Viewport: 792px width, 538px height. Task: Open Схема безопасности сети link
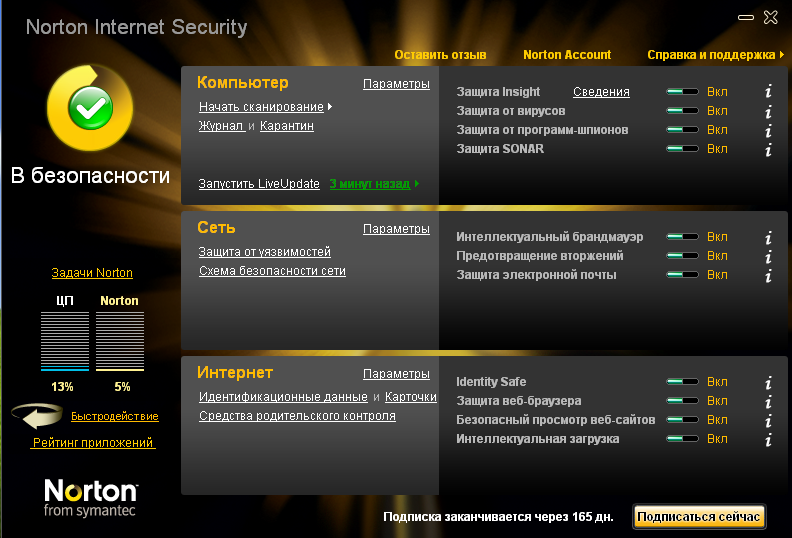(272, 271)
